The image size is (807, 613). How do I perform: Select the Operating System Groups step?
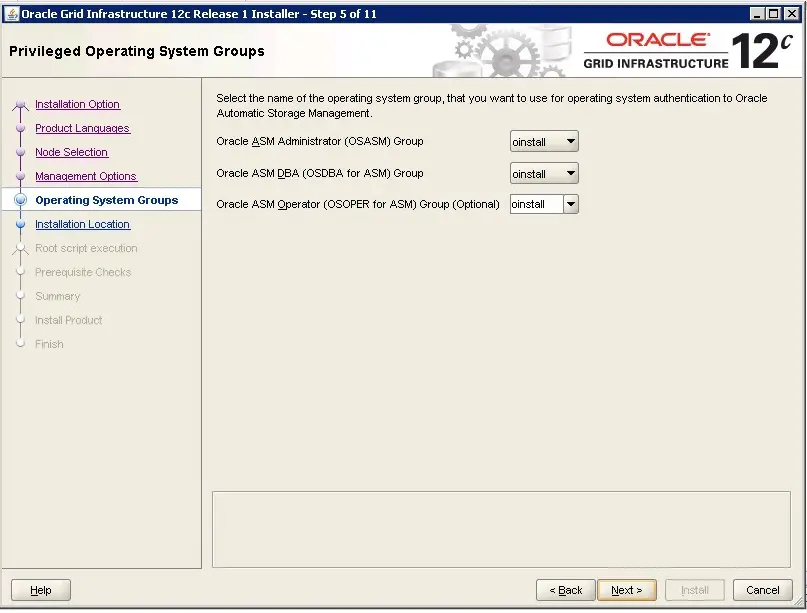pyautogui.click(x=107, y=200)
